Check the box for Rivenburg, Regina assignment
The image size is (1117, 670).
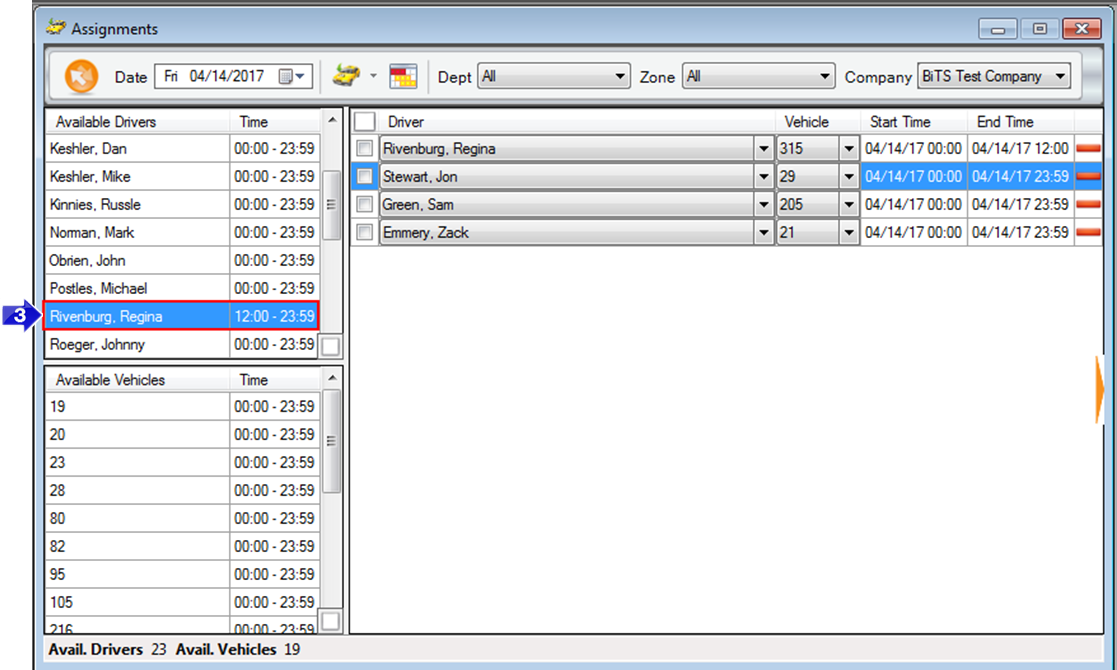(x=365, y=148)
